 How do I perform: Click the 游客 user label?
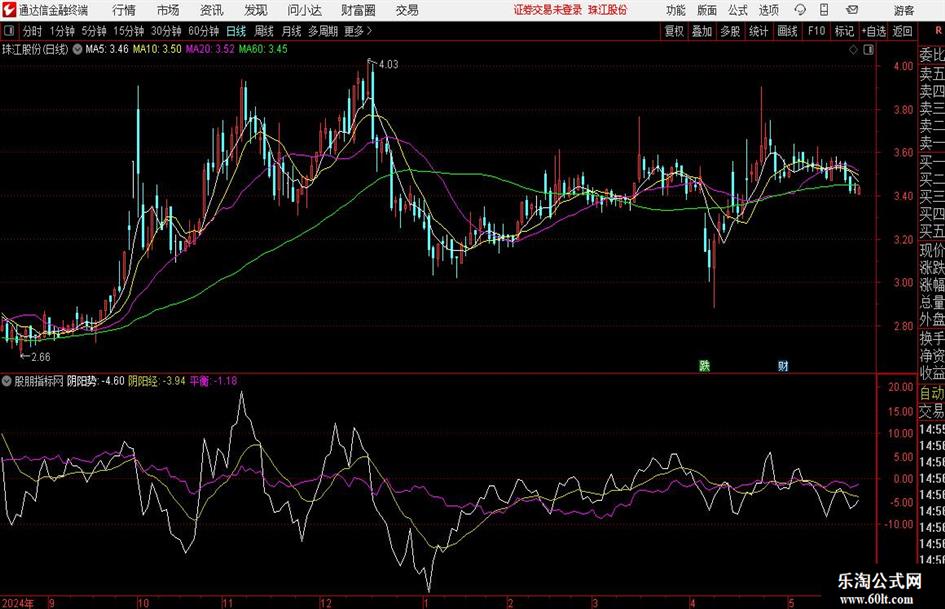point(904,10)
